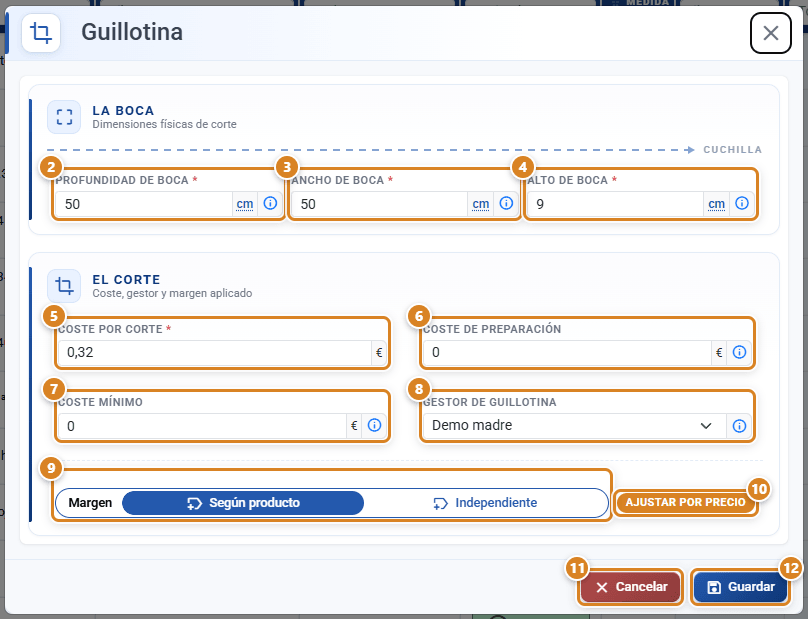The width and height of the screenshot is (808, 619).
Task: Click the LA BOCA section heading
Action: coord(123,111)
